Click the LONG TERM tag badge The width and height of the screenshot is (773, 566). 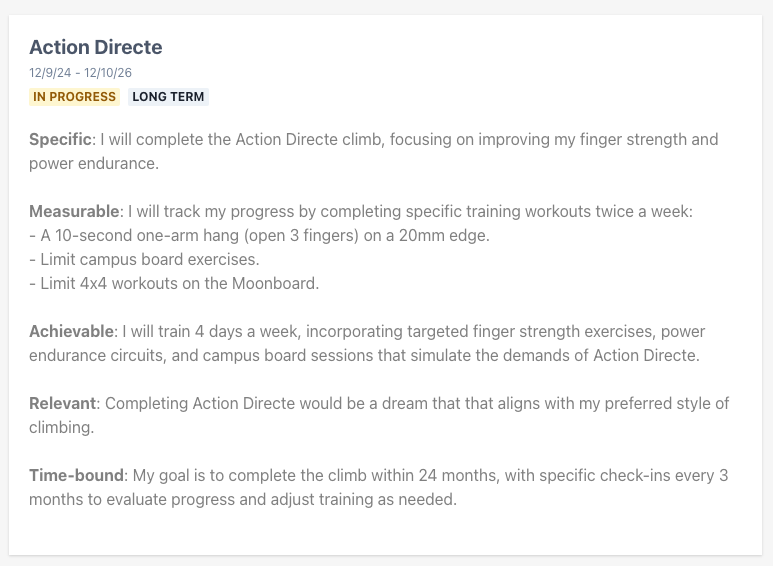point(168,97)
